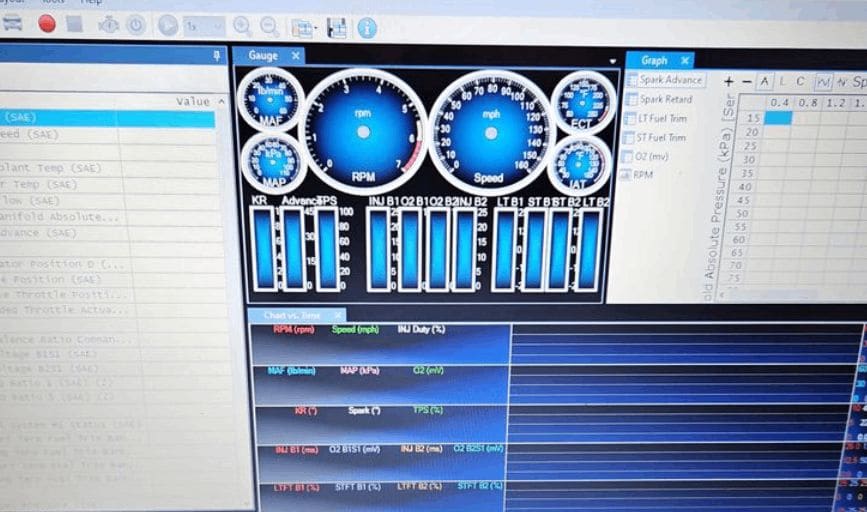Click the connect to vehicle icon
This screenshot has width=867, height=512.
point(12,23)
